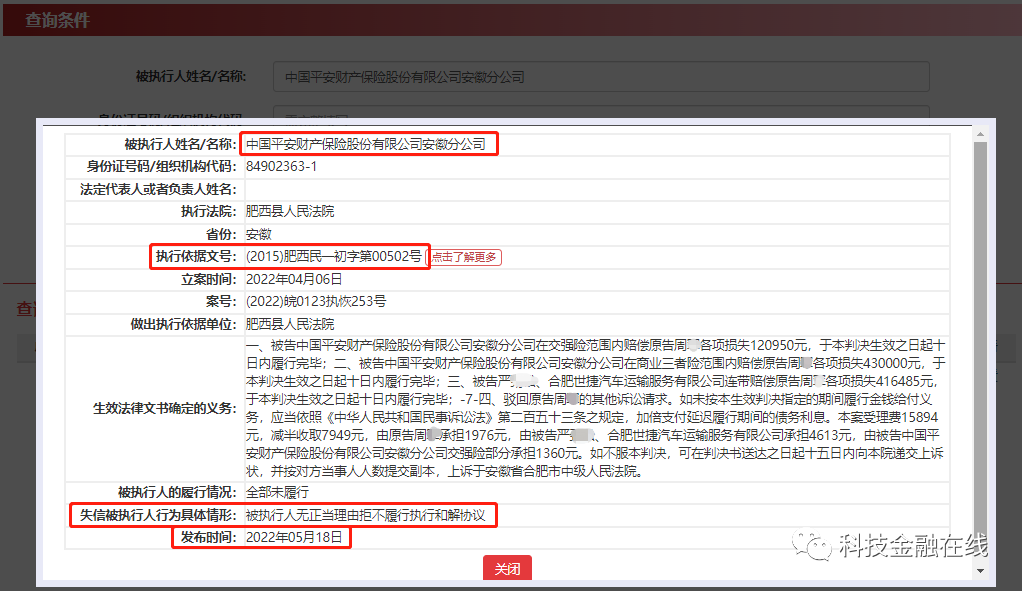Select province value 安徽
The width and height of the screenshot is (1022, 591).
tap(258, 234)
